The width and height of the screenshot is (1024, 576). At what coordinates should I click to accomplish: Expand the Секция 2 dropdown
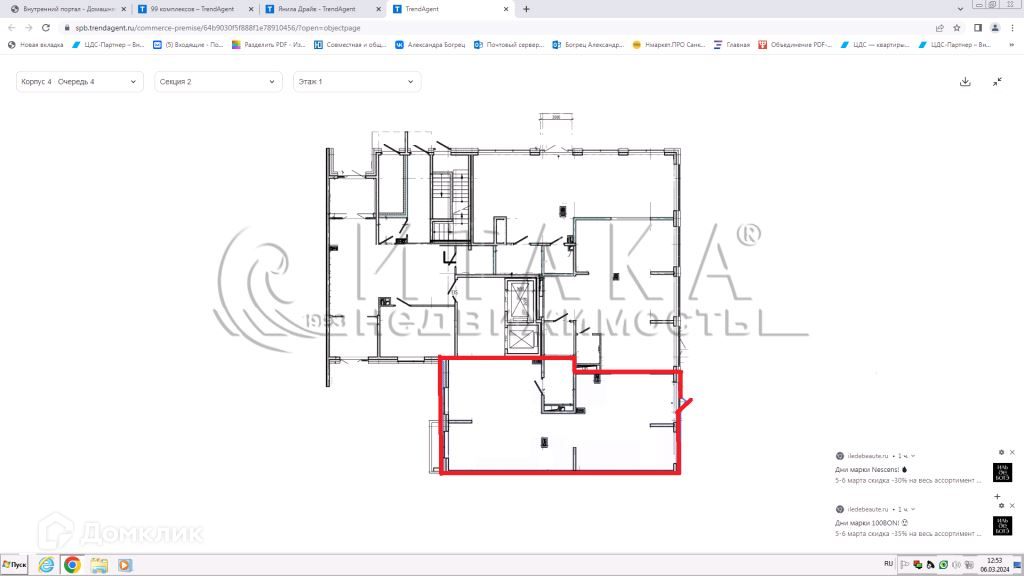218,82
